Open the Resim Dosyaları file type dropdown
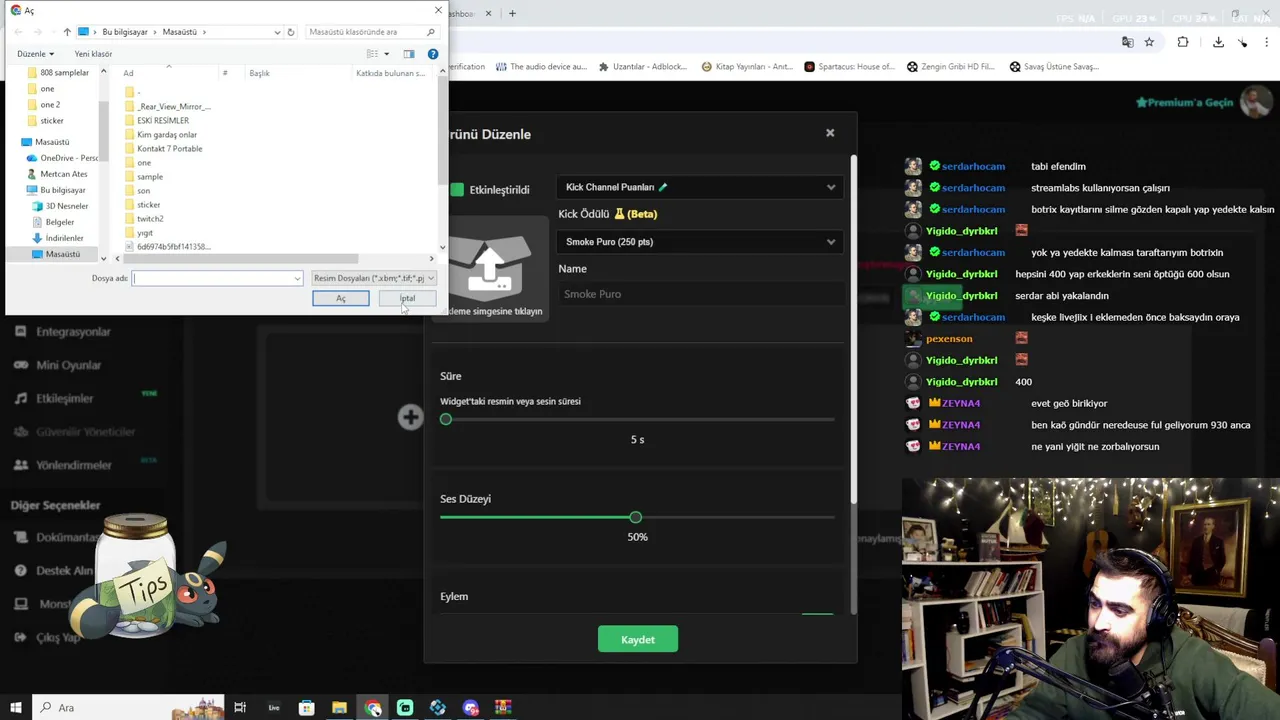The image size is (1280, 720). pyautogui.click(x=373, y=278)
